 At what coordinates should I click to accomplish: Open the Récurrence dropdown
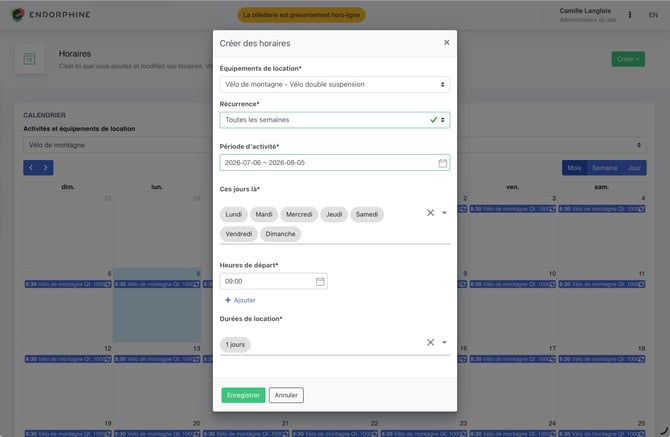335,120
